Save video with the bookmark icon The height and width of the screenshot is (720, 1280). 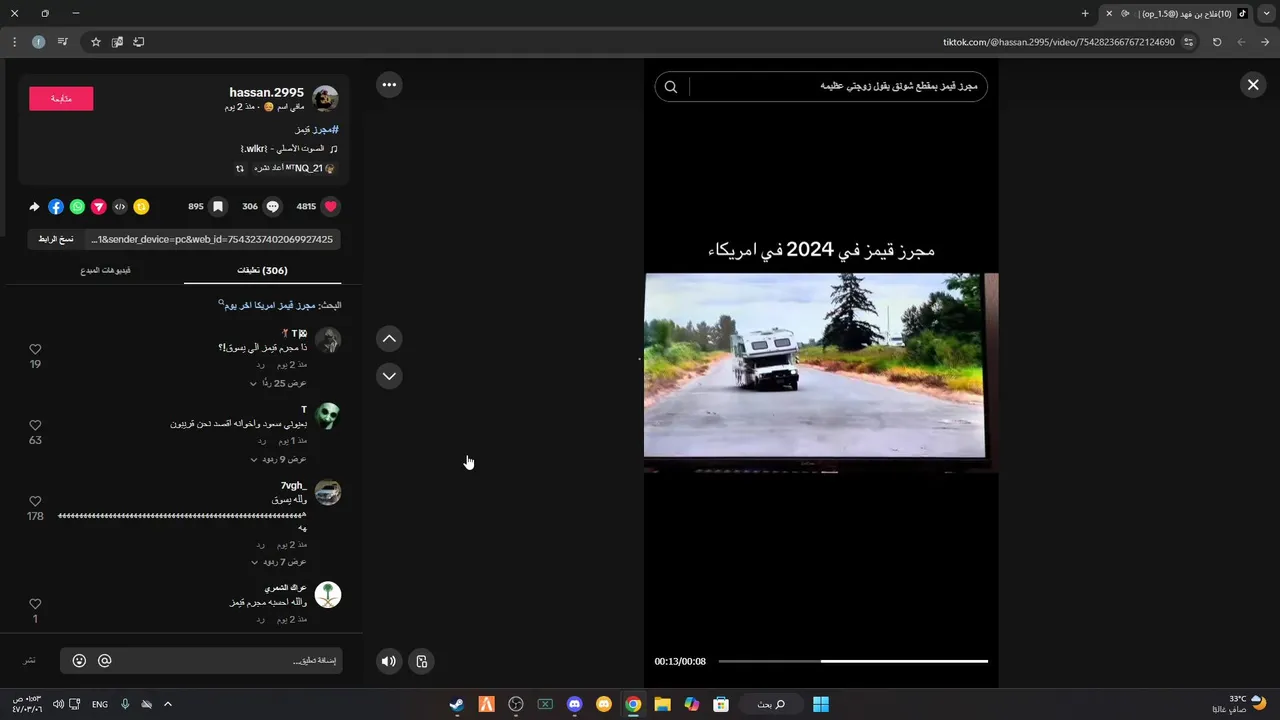click(217, 207)
